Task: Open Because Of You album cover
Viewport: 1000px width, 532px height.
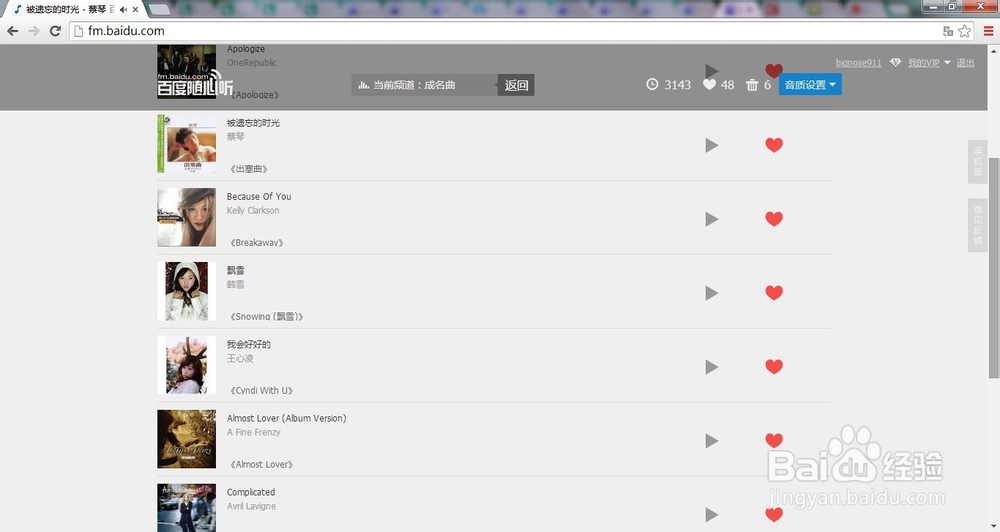Action: pos(187,218)
